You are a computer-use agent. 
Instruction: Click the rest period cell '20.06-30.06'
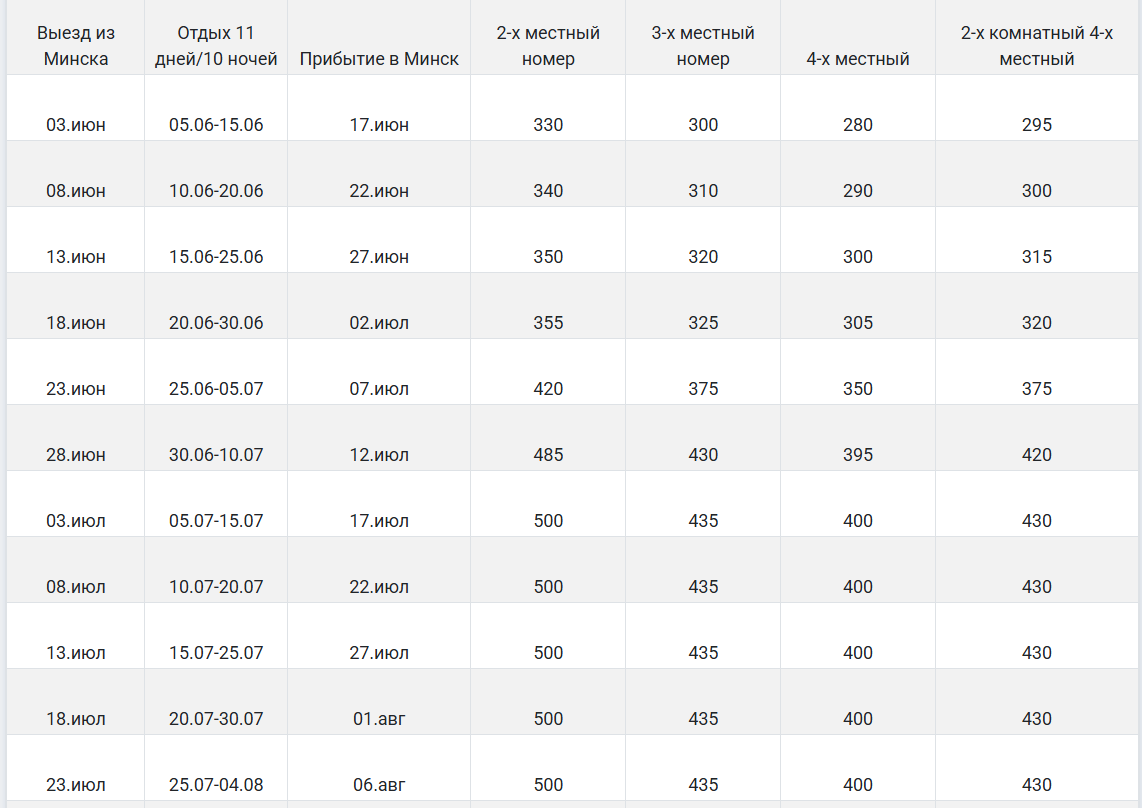tap(216, 323)
